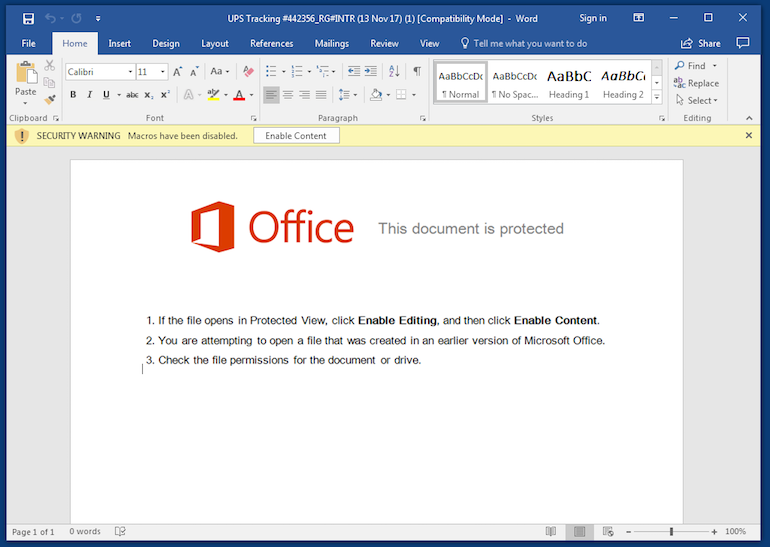The image size is (770, 547).
Task: Click the Paste clipboard icon
Action: pyautogui.click(x=26, y=73)
